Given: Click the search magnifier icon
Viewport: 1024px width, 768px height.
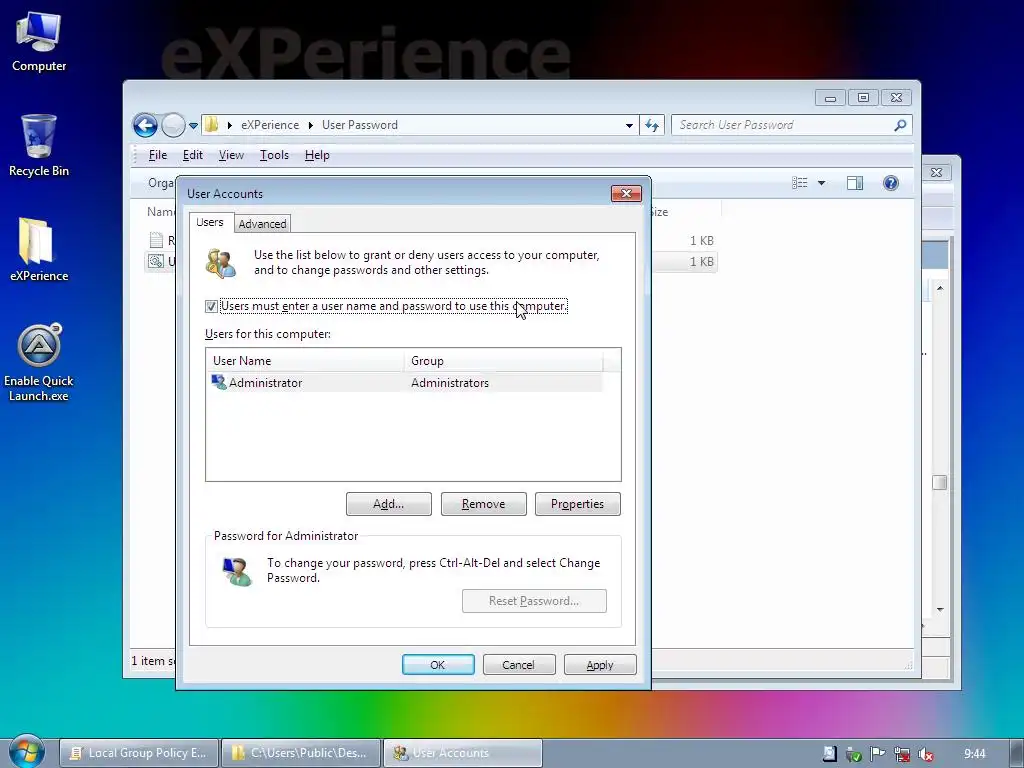Looking at the screenshot, I should point(900,125).
